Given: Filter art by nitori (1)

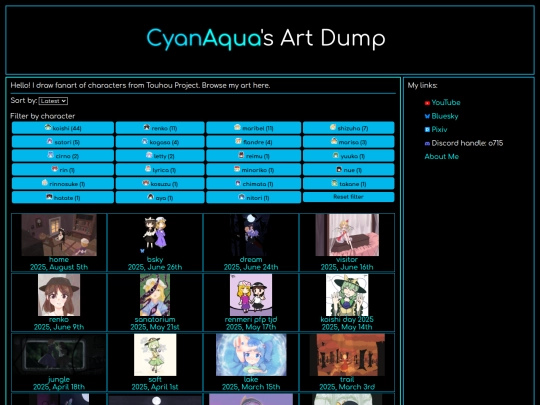Looking at the screenshot, I should click(x=253, y=197).
